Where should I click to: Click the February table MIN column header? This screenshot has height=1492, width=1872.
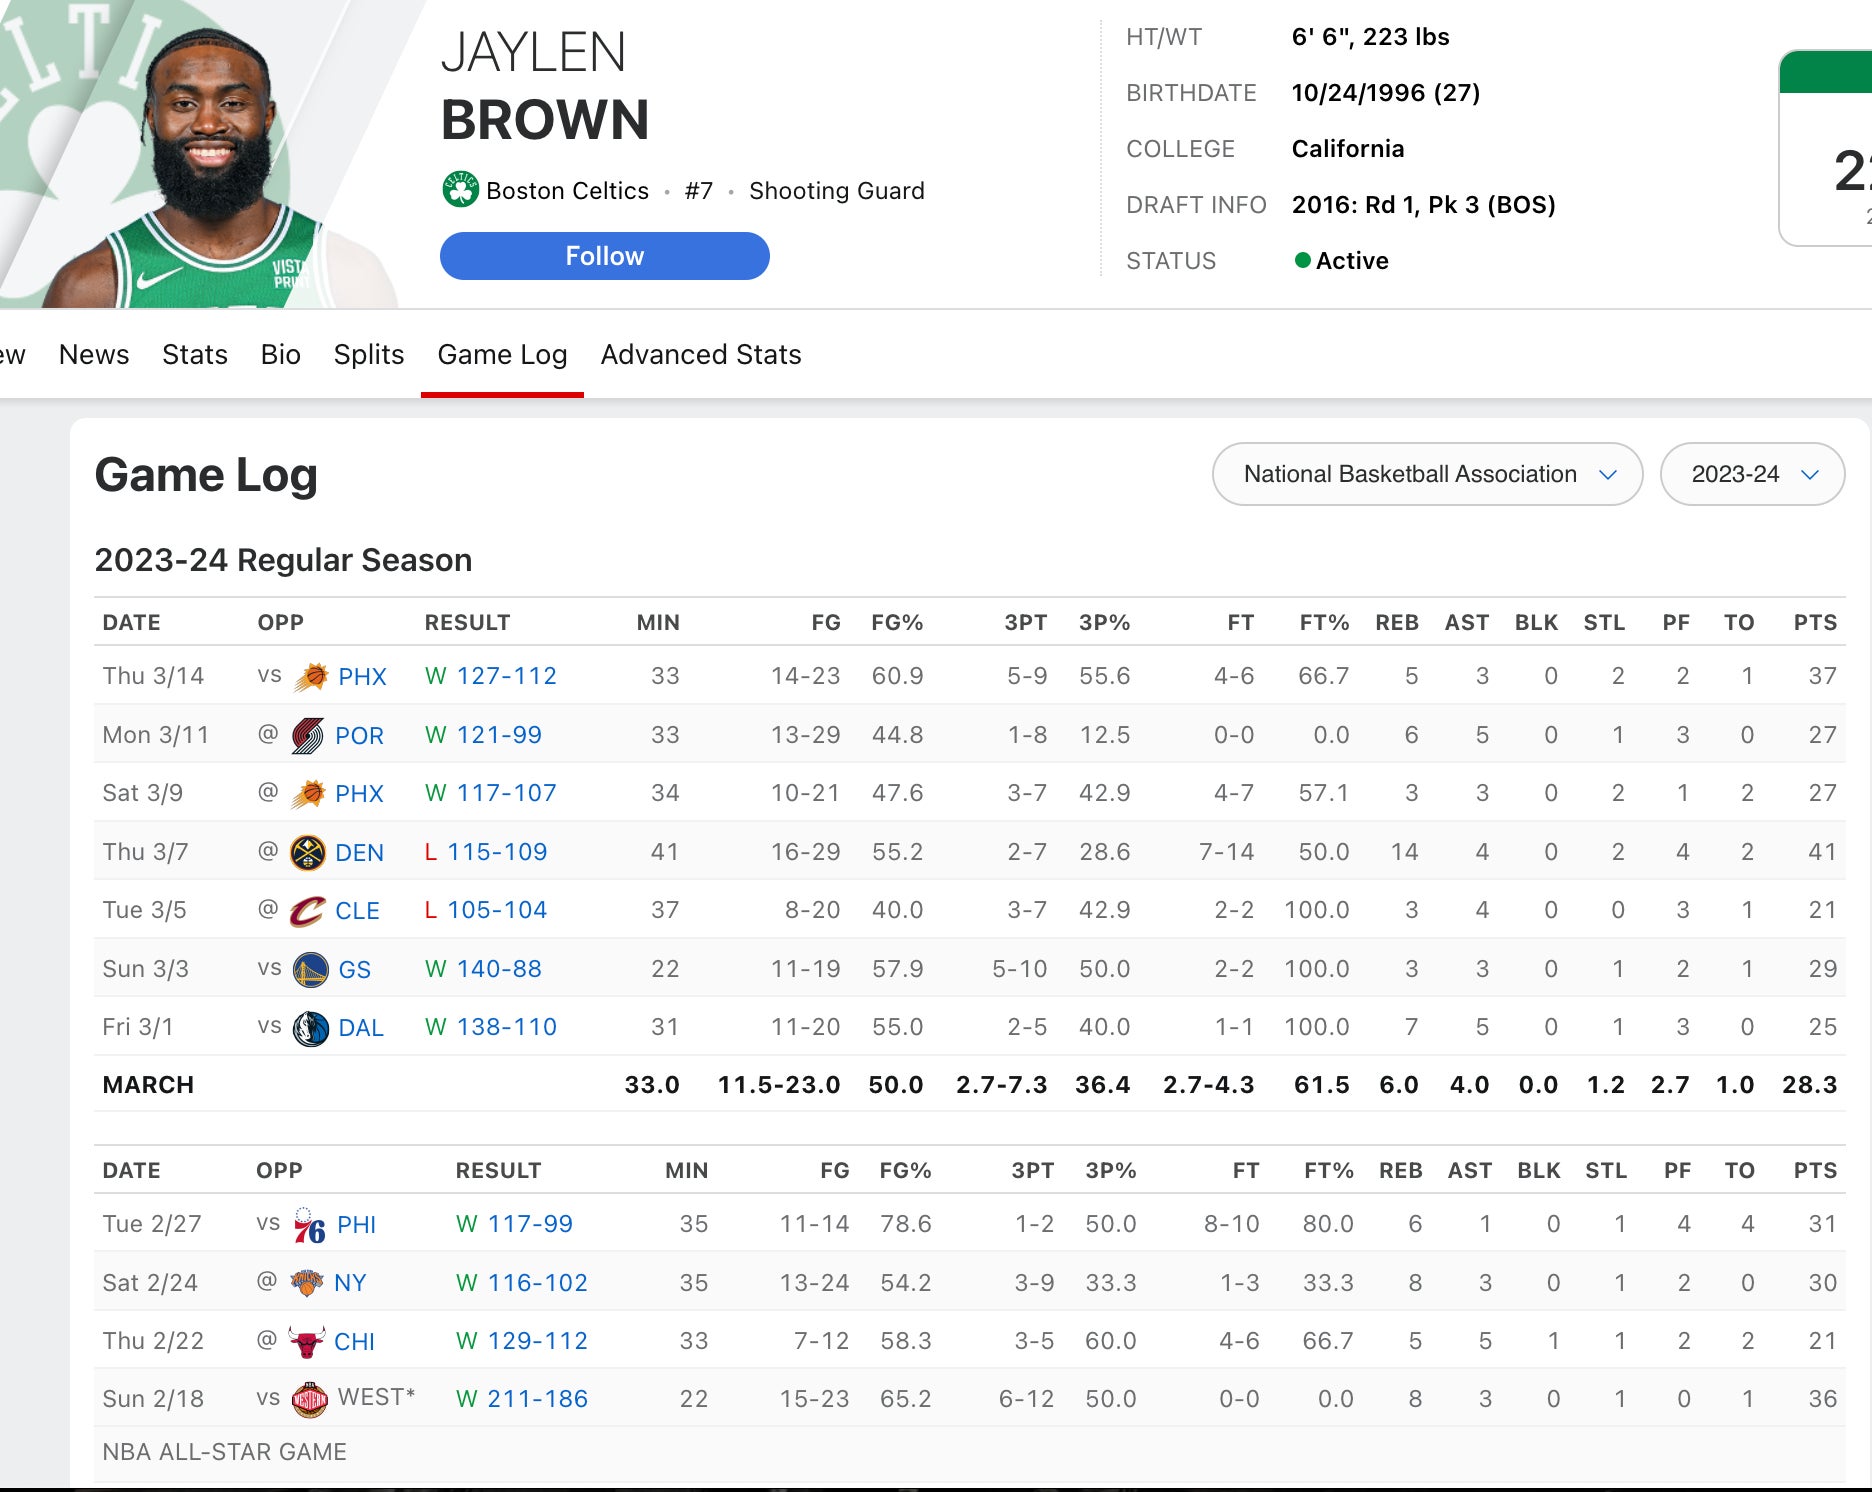[x=686, y=1170]
